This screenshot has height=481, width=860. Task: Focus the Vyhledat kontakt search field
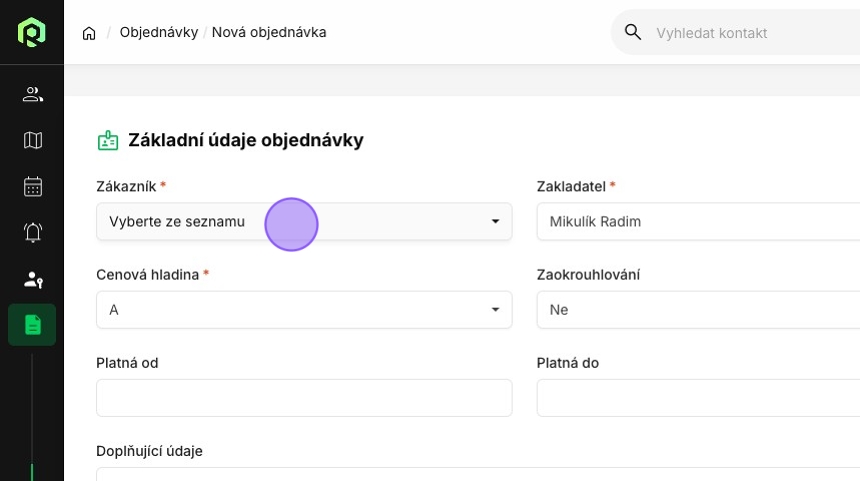757,33
